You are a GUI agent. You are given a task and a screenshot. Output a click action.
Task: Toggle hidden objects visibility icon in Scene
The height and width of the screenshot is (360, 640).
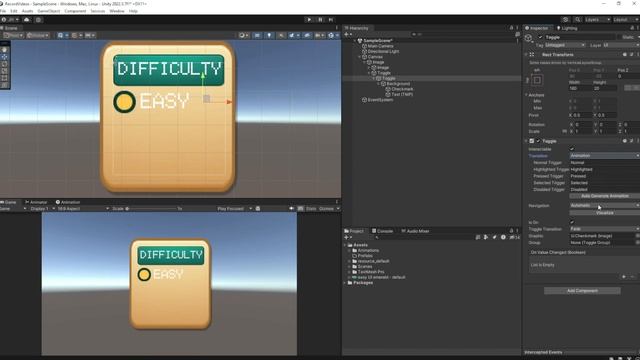[307, 36]
